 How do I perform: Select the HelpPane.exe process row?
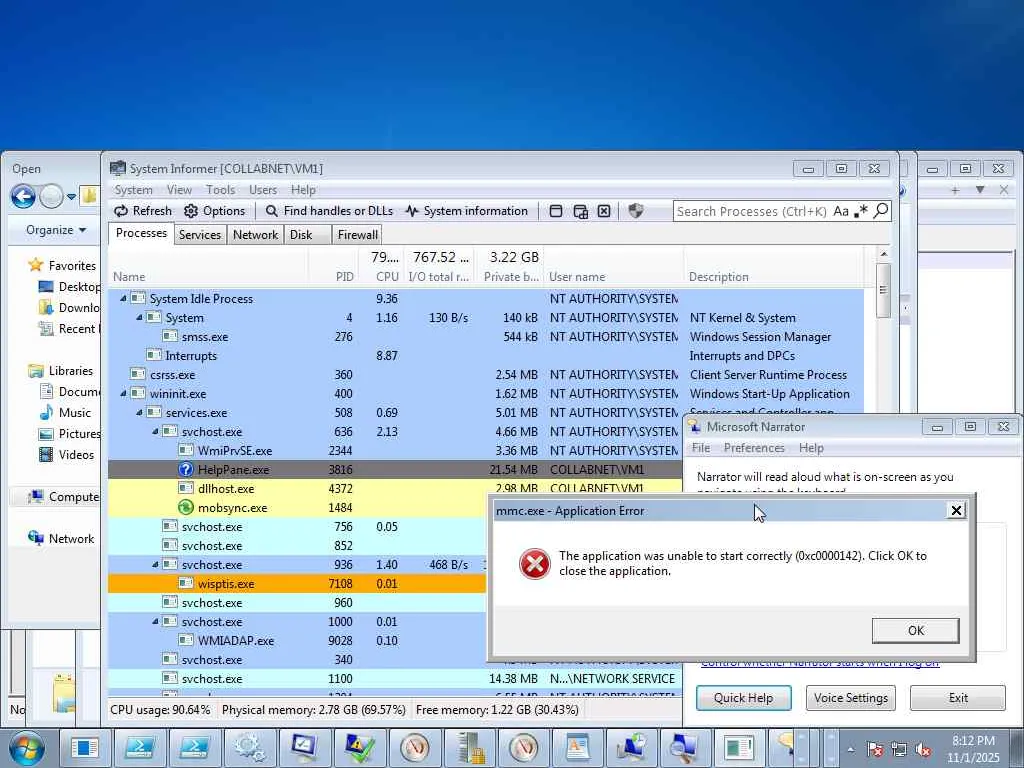[x=396, y=470]
